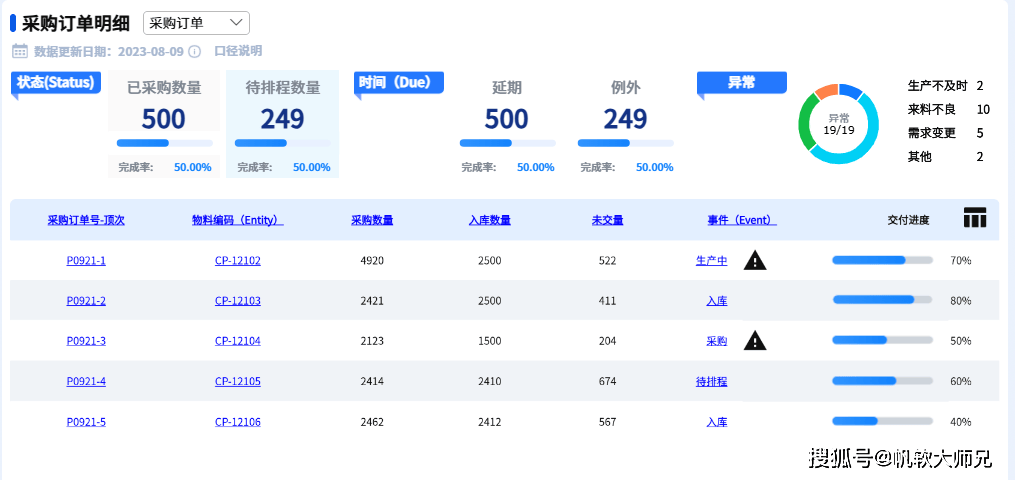Open 入库 event in P0921-5 row

[x=717, y=422]
